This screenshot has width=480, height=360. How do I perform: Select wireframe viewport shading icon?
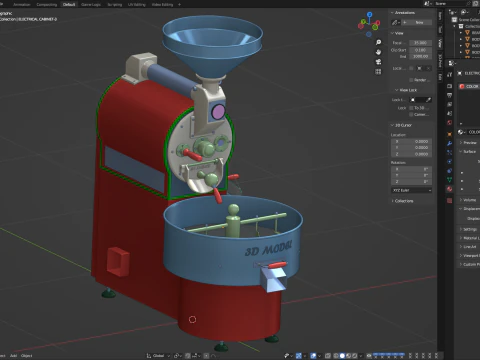coord(336,356)
